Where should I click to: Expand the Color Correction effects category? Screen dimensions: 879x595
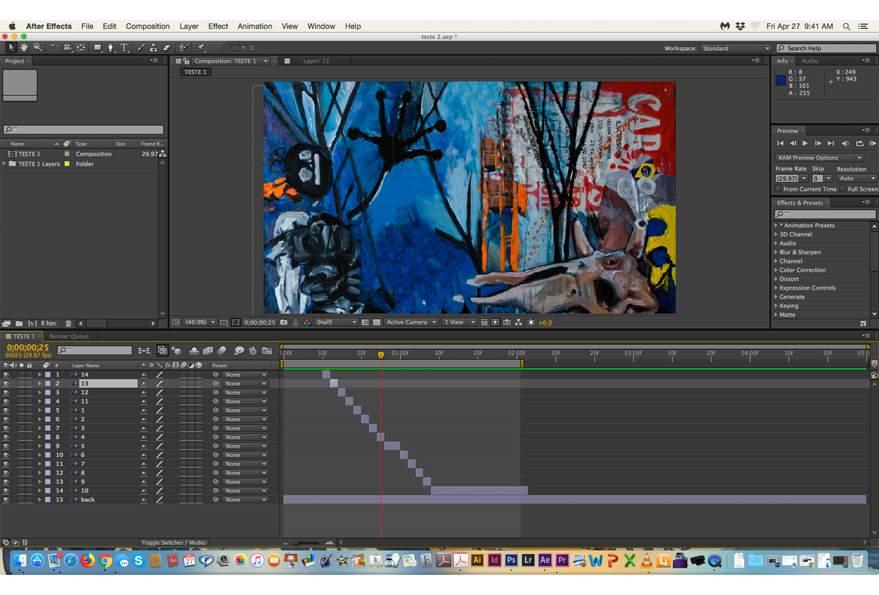(x=776, y=270)
